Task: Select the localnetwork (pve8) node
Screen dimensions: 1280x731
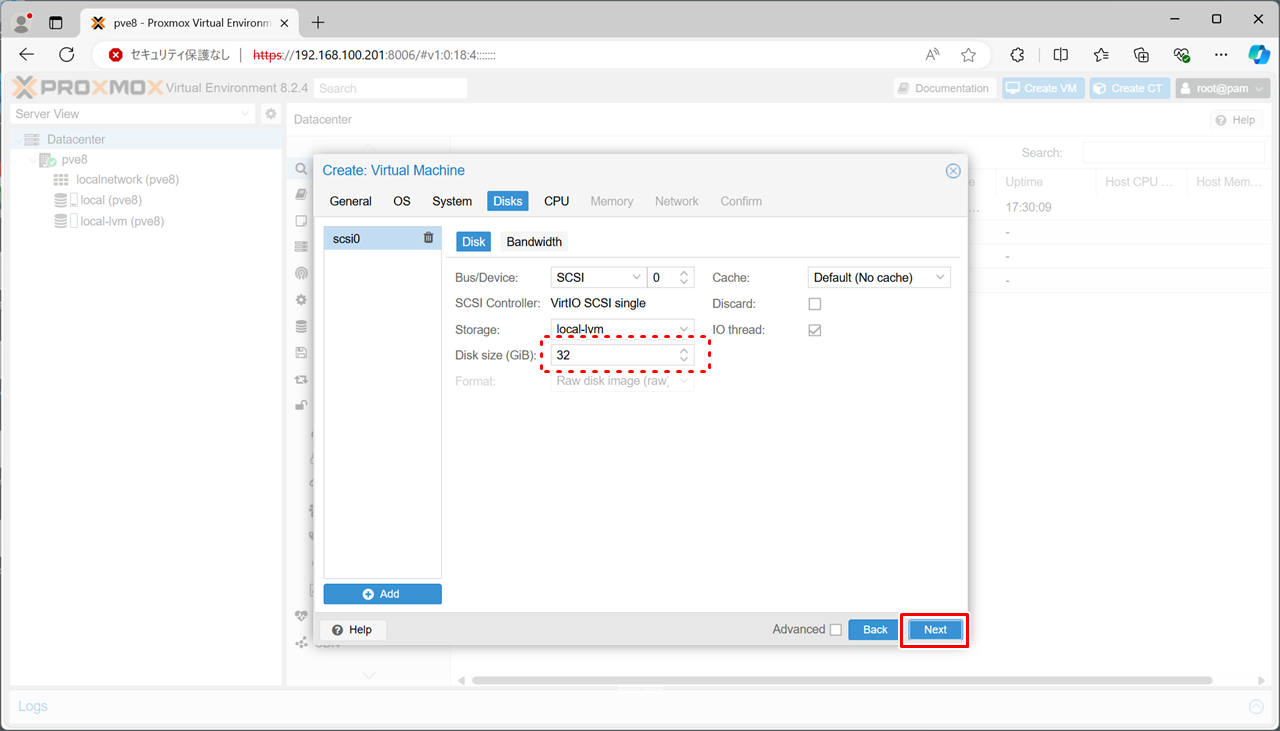Action: (127, 180)
